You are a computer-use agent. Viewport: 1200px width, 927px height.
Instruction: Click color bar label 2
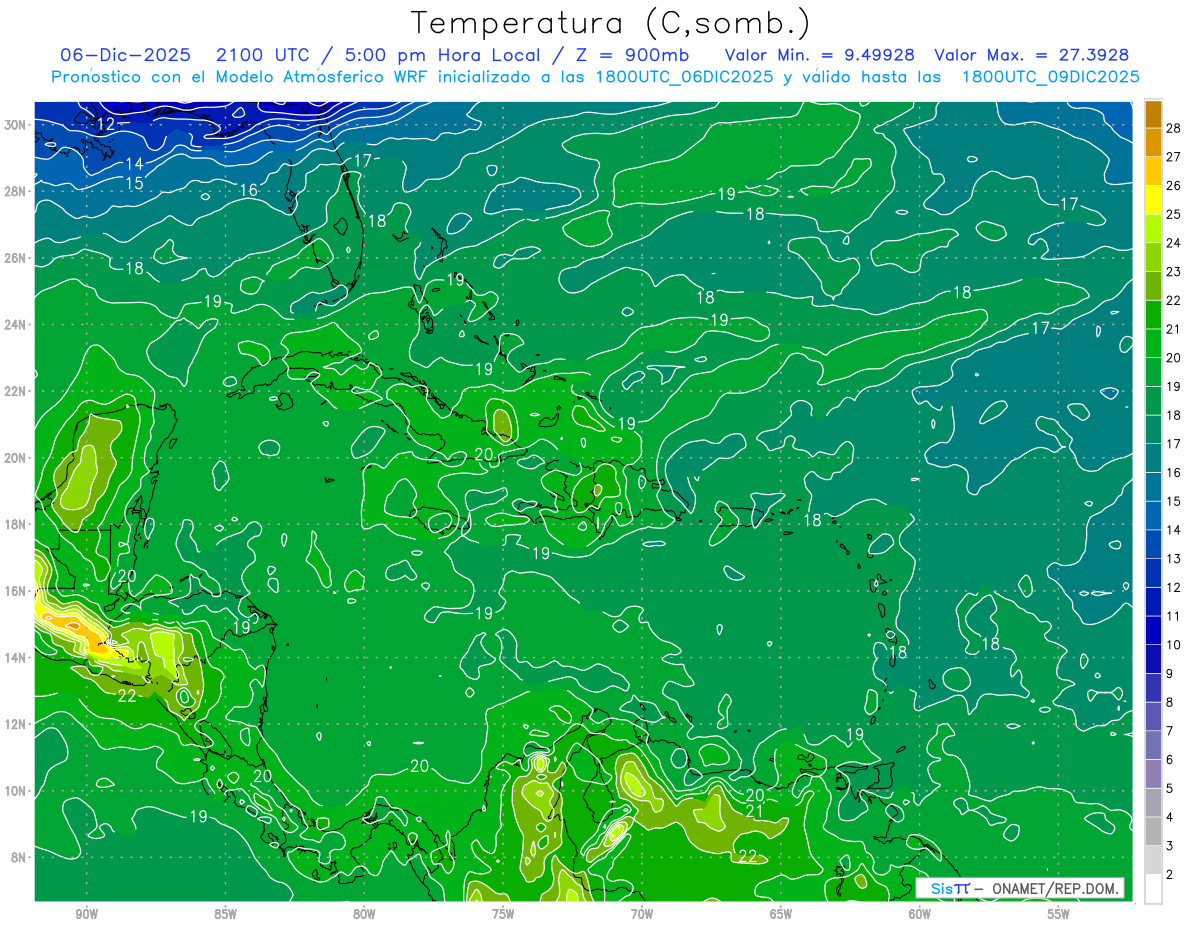click(1170, 874)
